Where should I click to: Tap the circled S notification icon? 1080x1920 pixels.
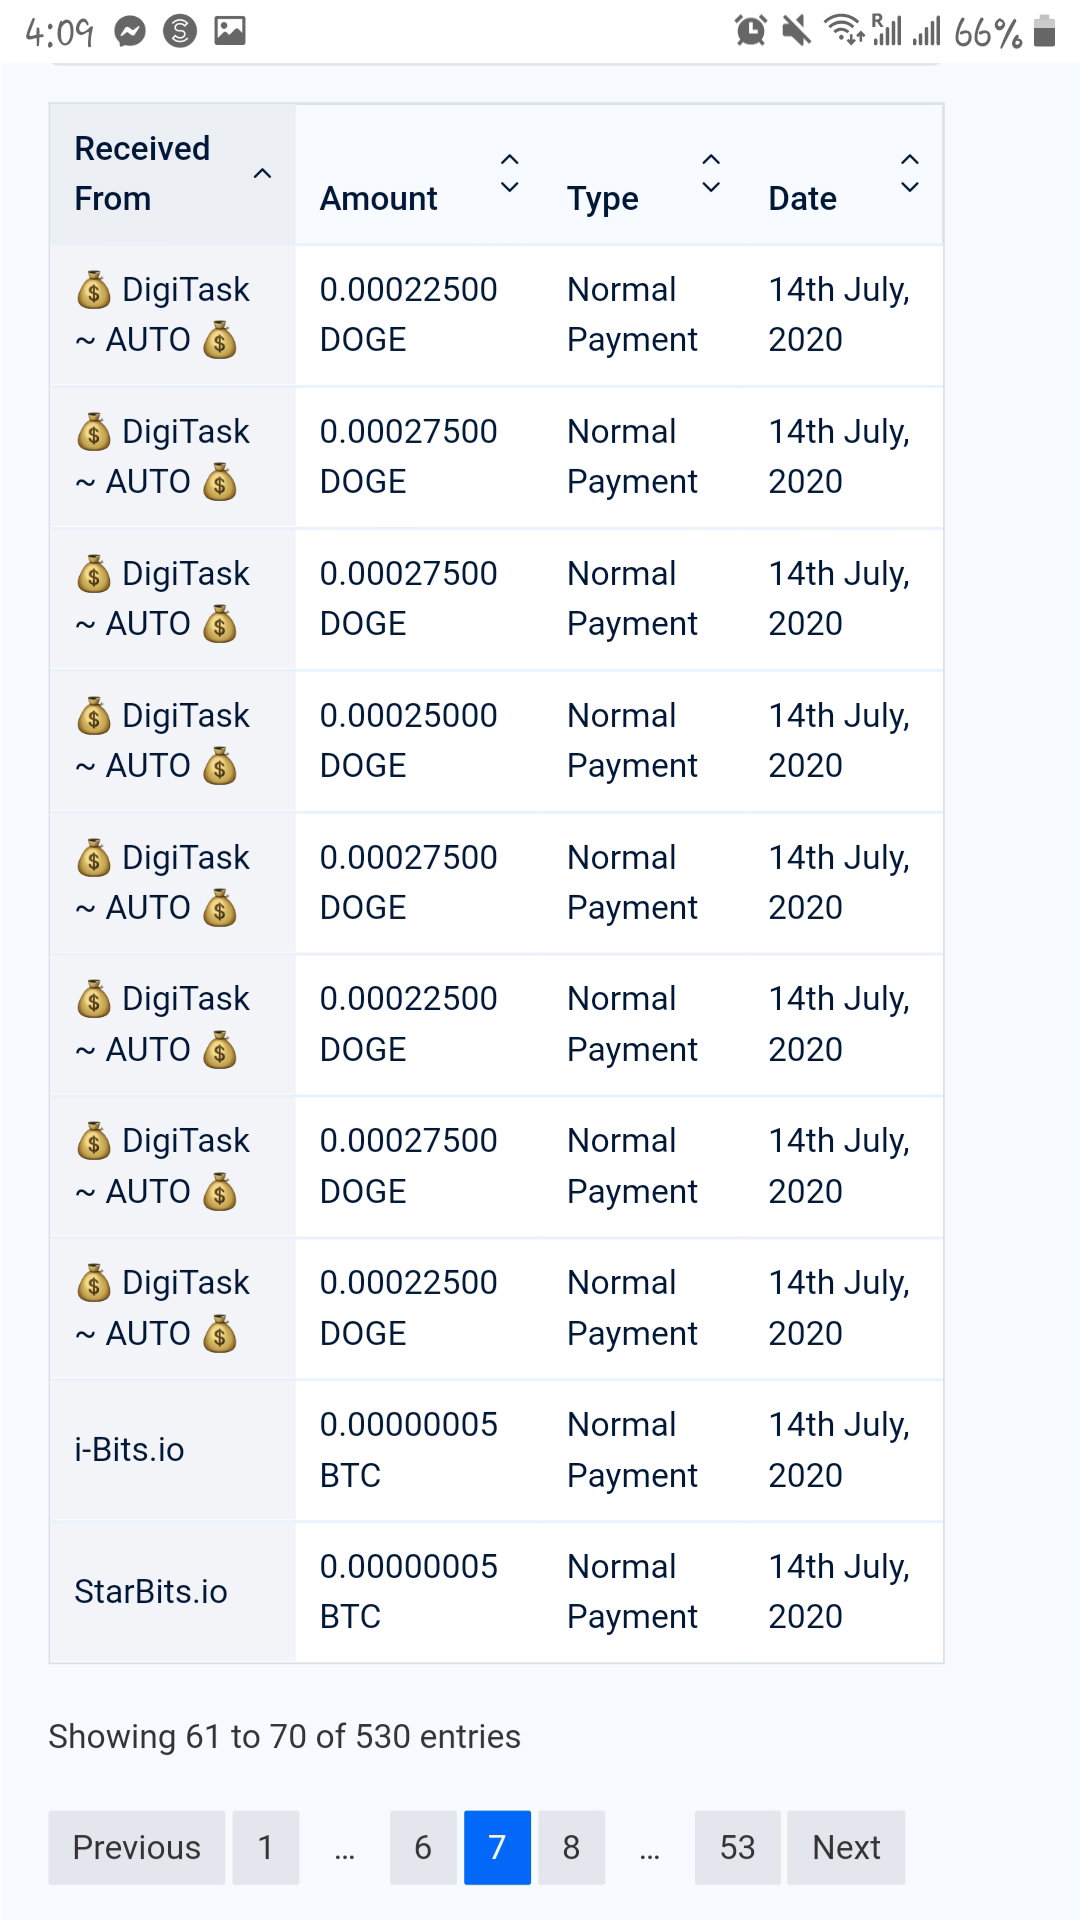[x=180, y=32]
